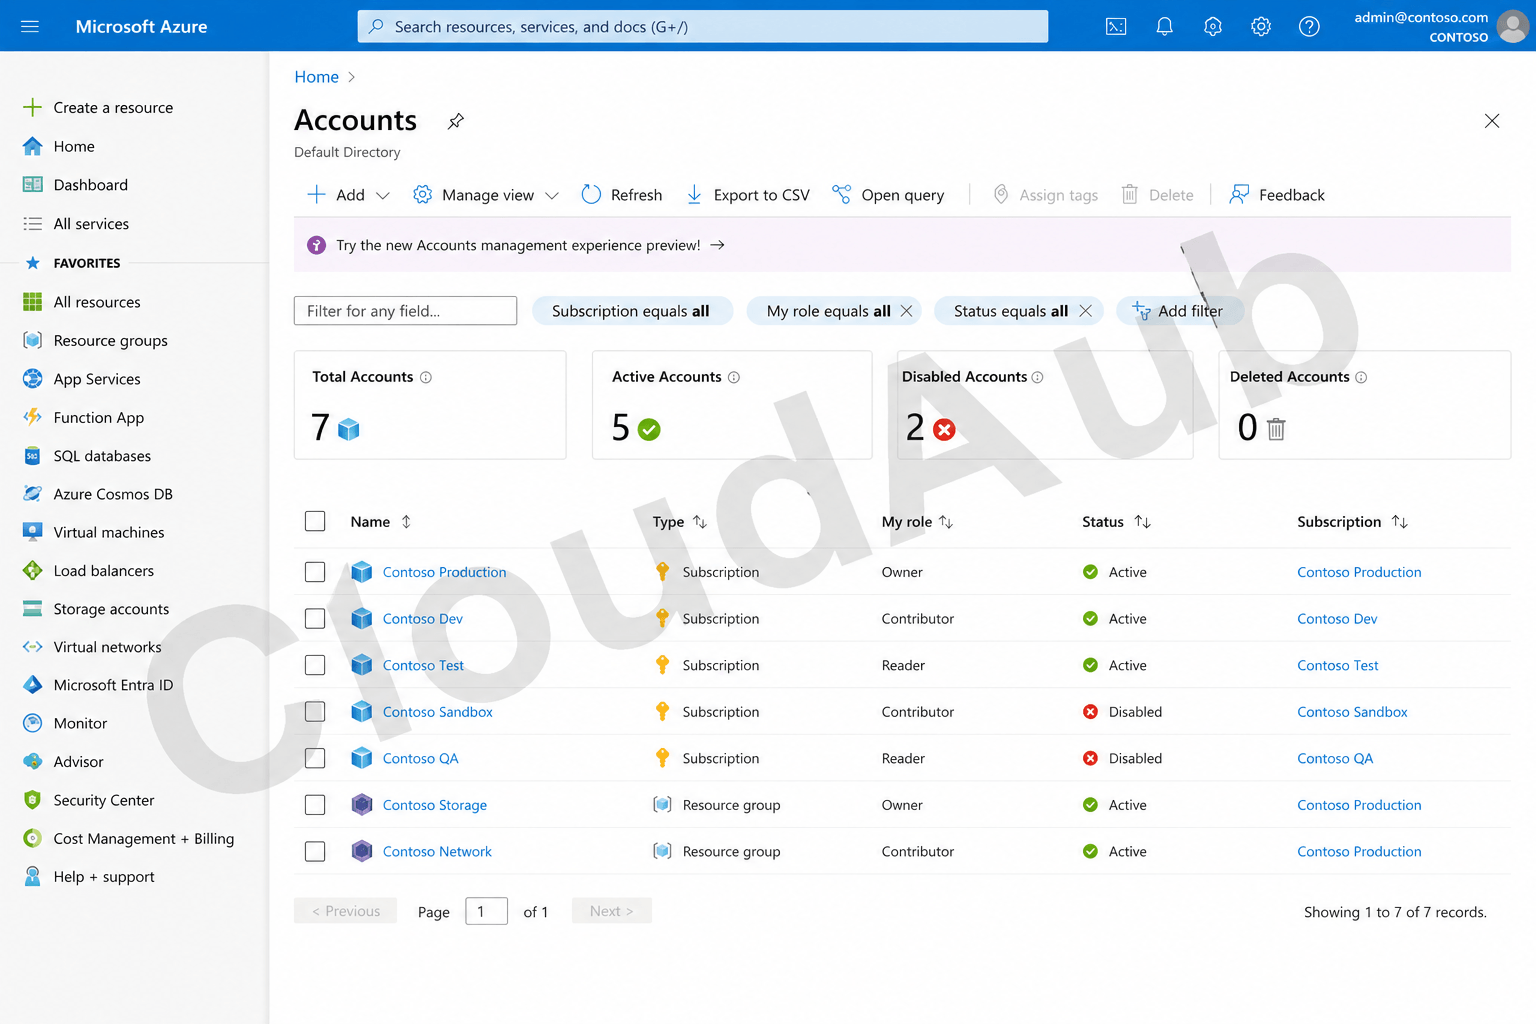Check the Contoso Dev row checkbox
1536x1024 pixels.
click(315, 619)
